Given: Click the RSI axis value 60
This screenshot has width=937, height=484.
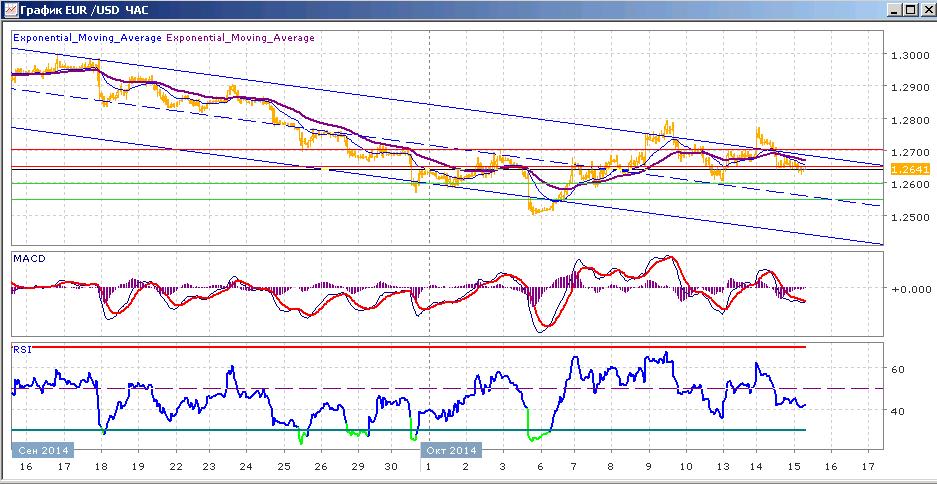Looking at the screenshot, I should click(x=898, y=369).
